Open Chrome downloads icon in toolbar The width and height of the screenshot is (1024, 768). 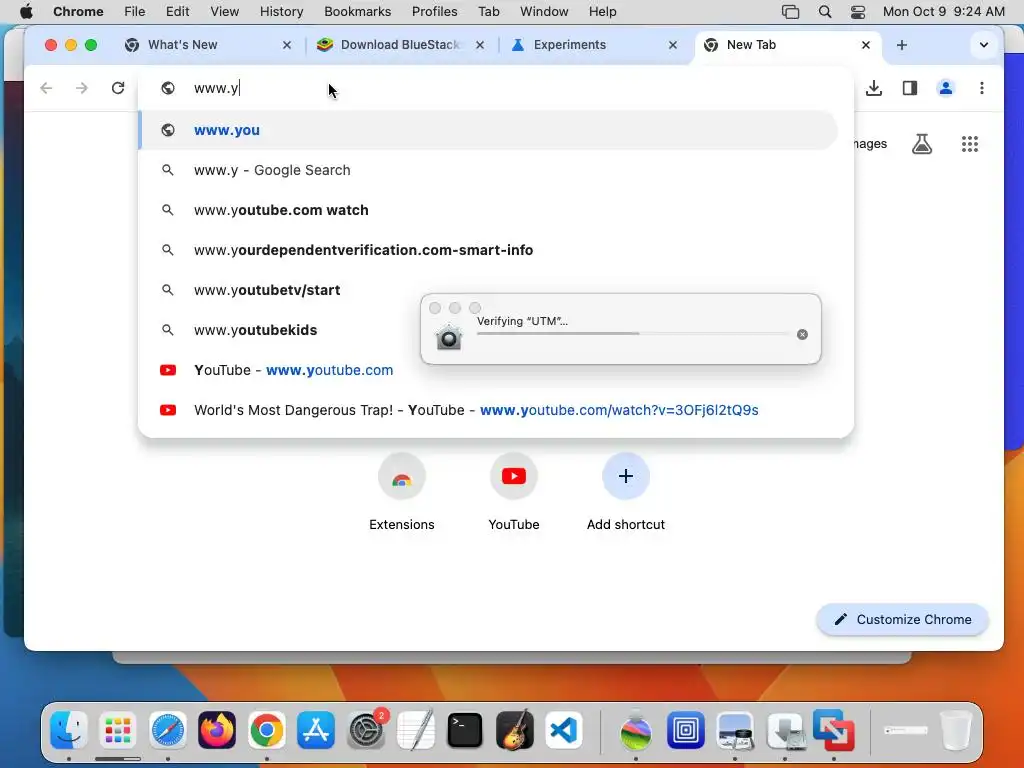[x=874, y=88]
